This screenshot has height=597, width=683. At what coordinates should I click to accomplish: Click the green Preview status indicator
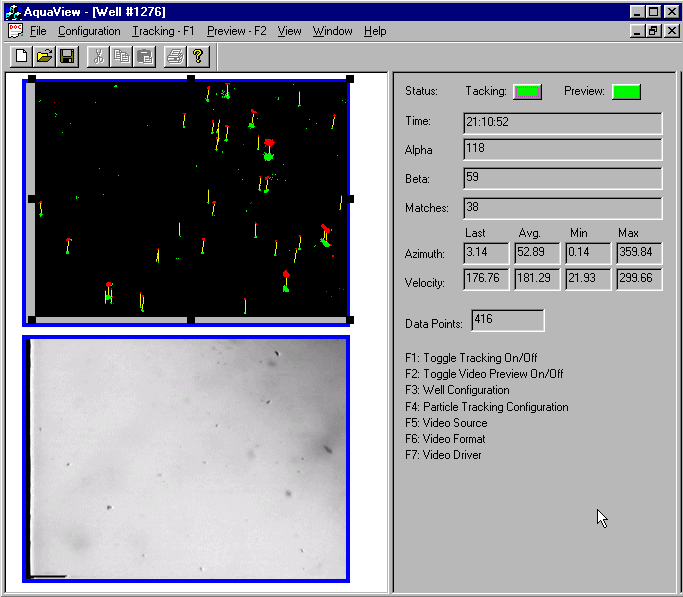point(626,92)
